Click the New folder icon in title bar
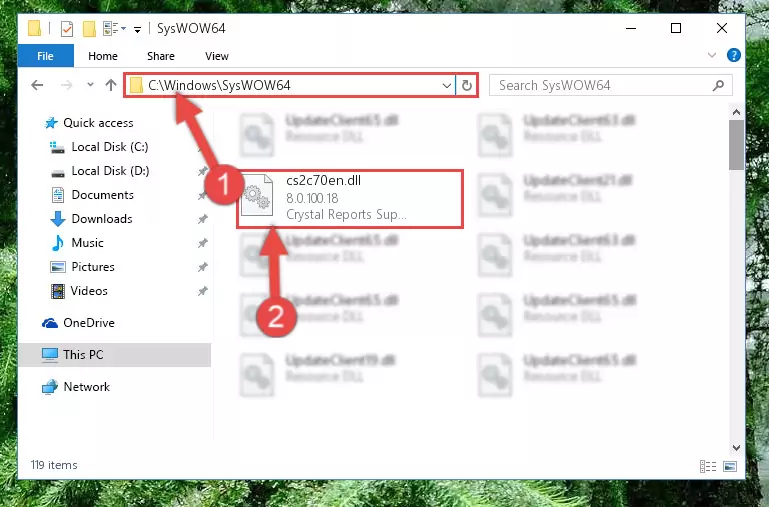This screenshot has width=769, height=507. 89,29
